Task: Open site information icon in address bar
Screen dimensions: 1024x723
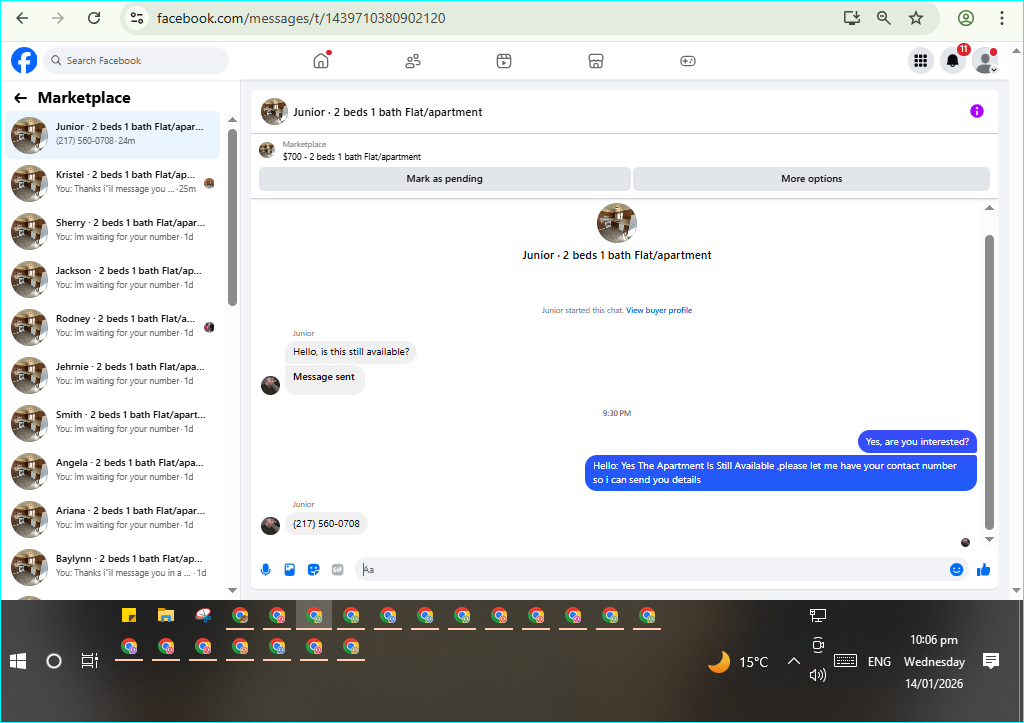Action: 137,18
